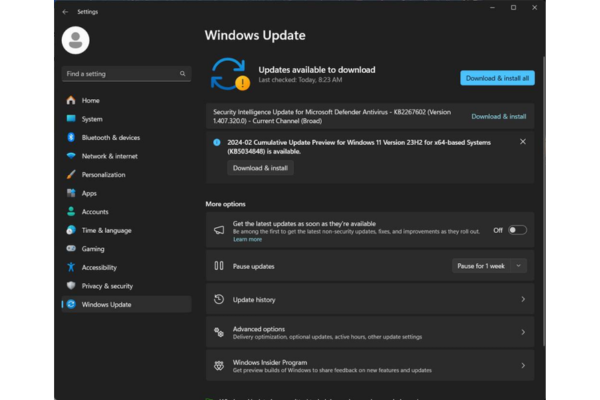600x400 pixels.
Task: Click the Windows Update sidebar entry
Action: (x=126, y=304)
